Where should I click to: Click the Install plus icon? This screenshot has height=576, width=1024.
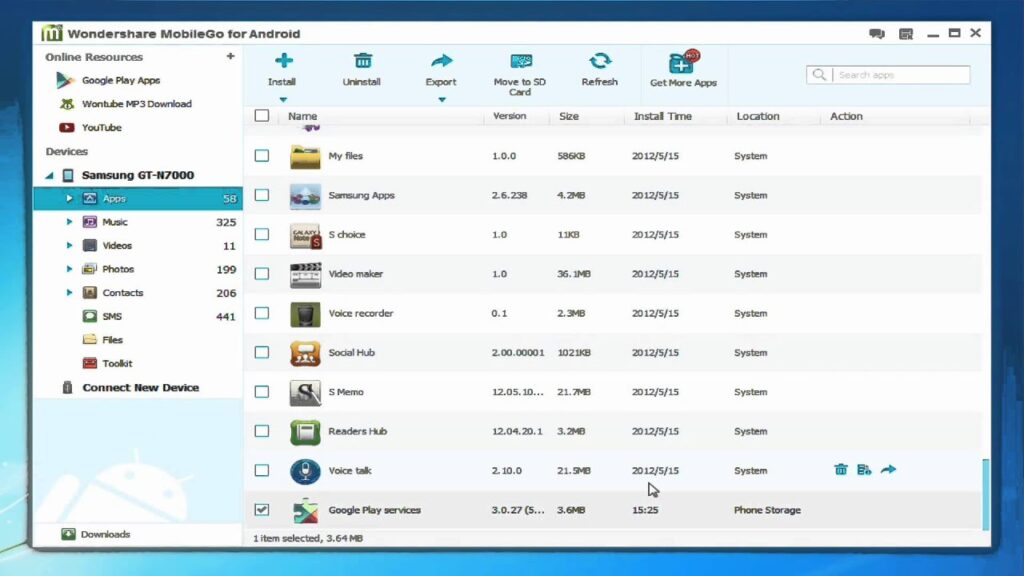point(283,61)
